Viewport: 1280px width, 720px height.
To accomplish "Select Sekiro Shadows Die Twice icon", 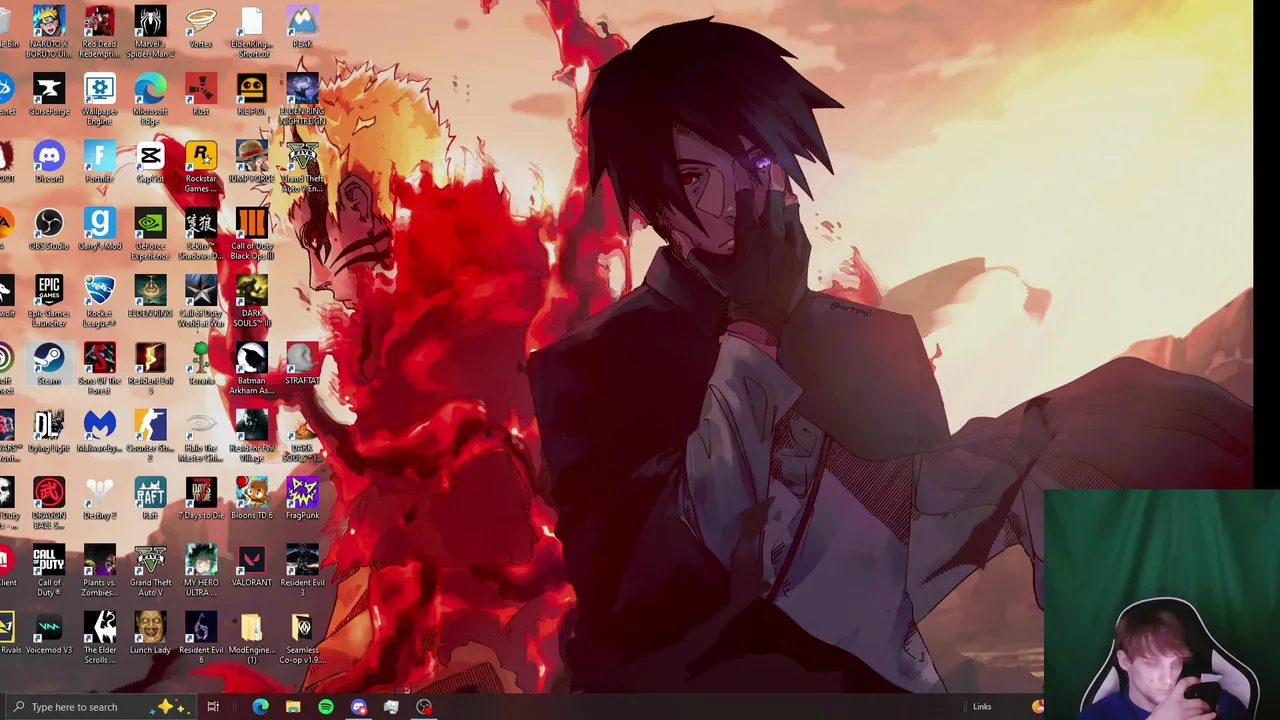I will click(x=201, y=233).
